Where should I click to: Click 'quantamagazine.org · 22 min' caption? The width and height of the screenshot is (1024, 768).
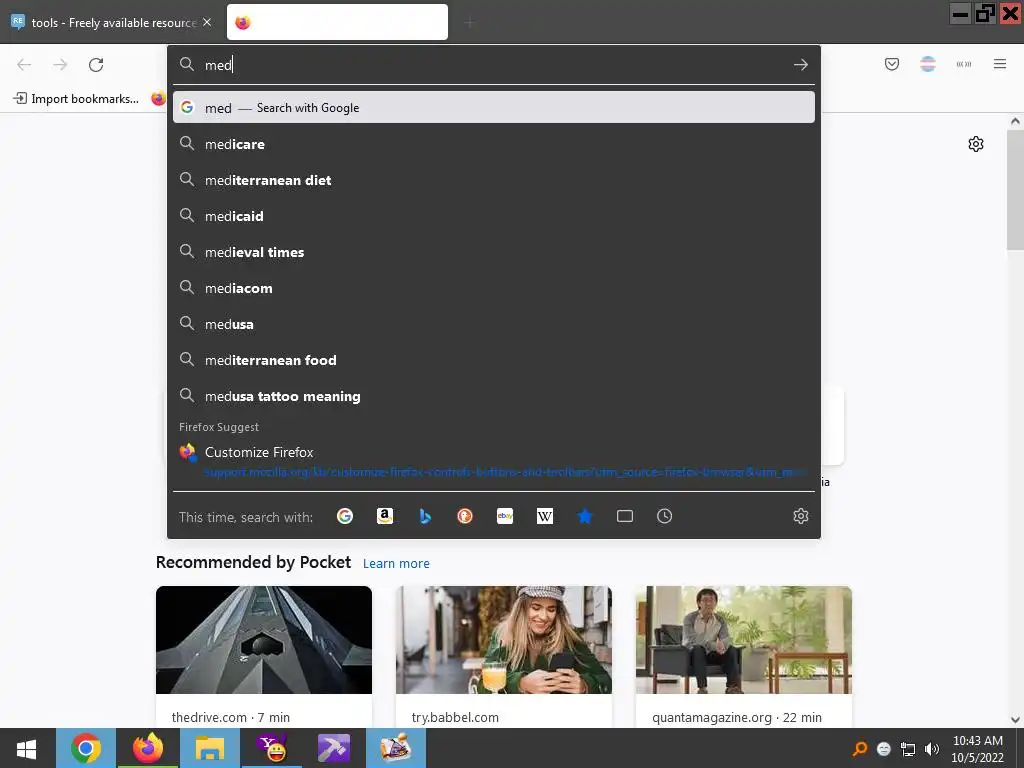pos(737,717)
